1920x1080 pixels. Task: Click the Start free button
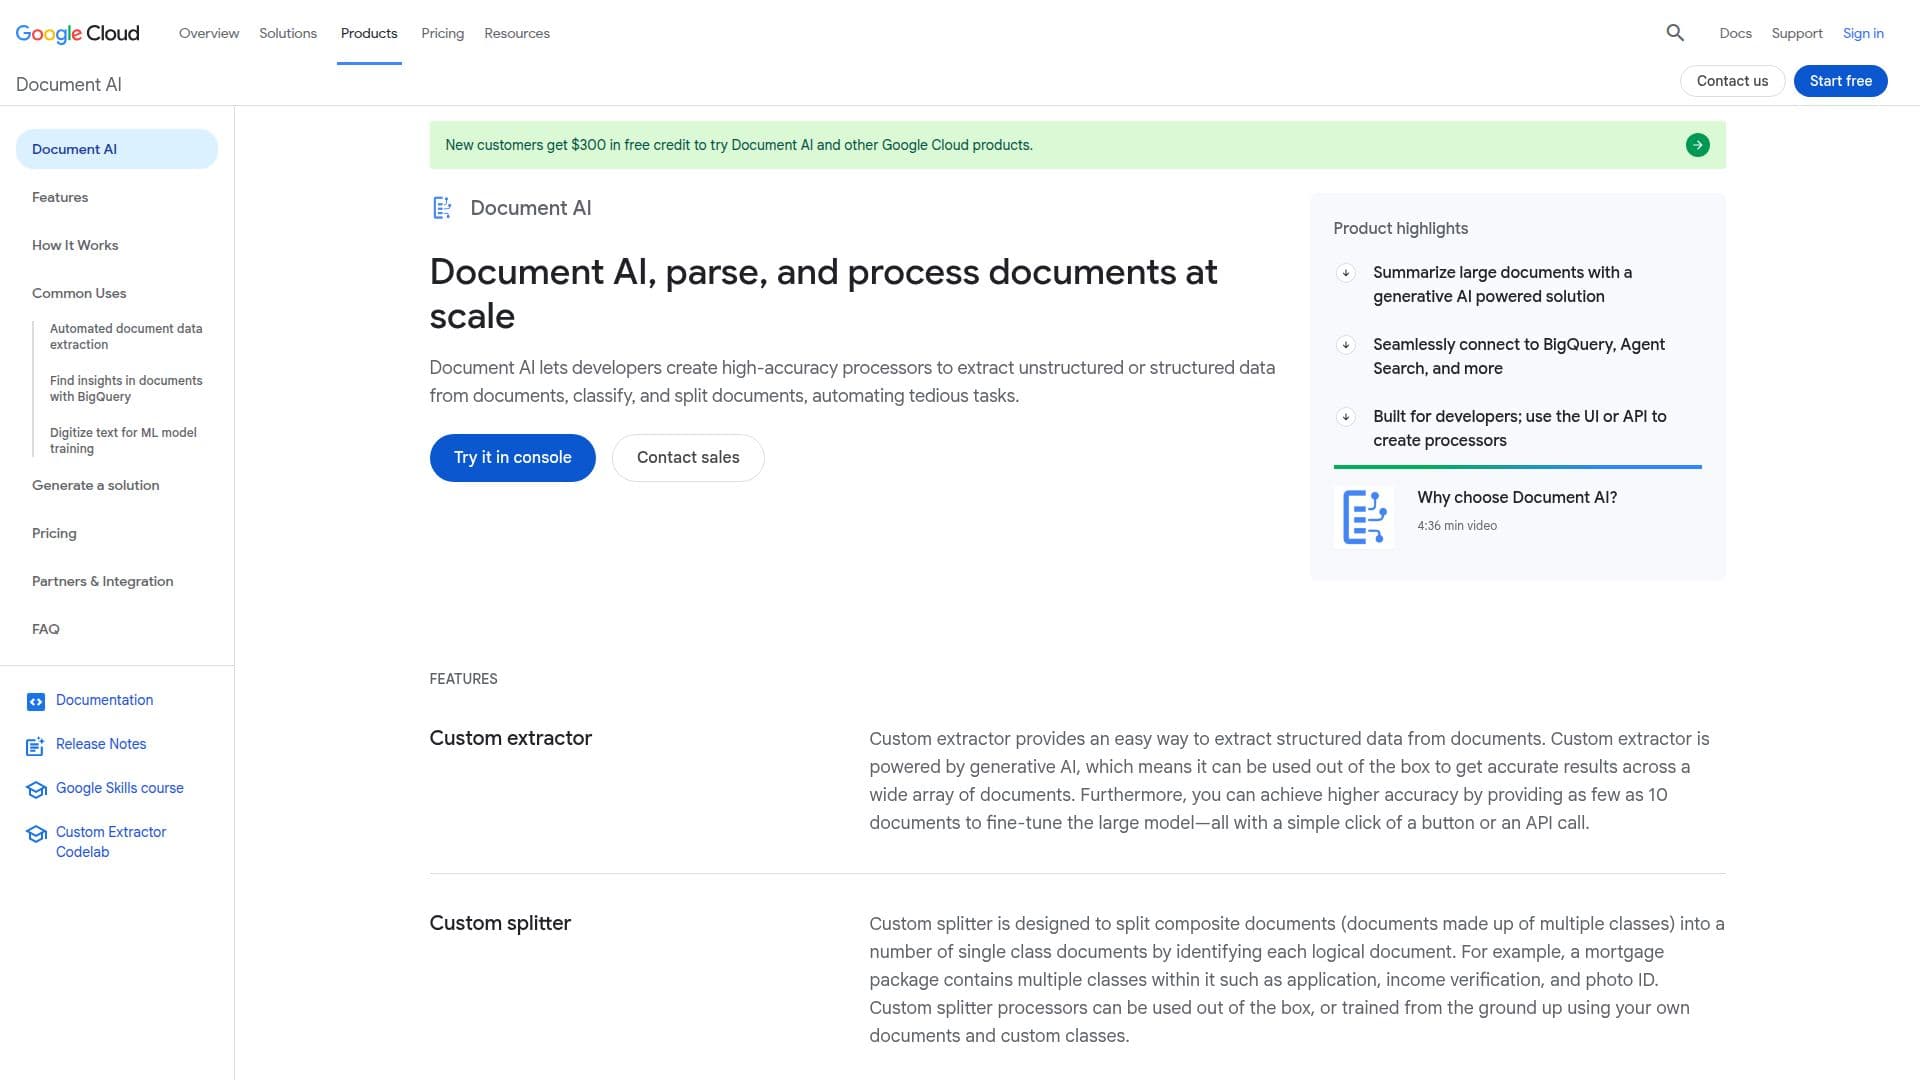click(x=1840, y=81)
